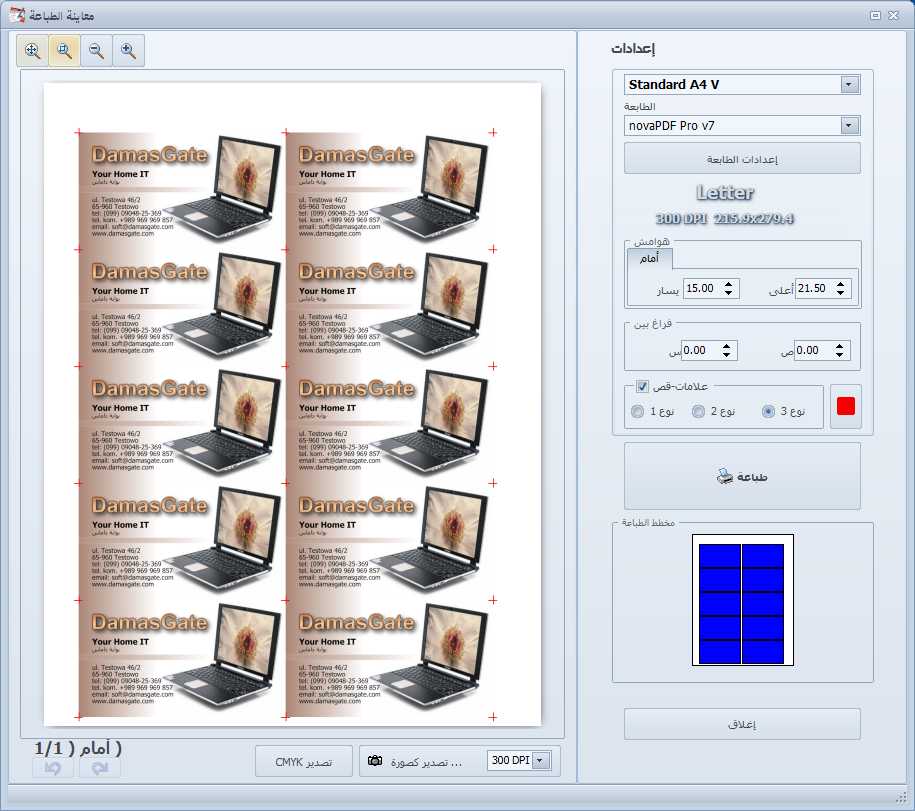Viewport: 915px width, 811px height.
Task: Click the هوامش margins group label
Action: tap(652, 241)
